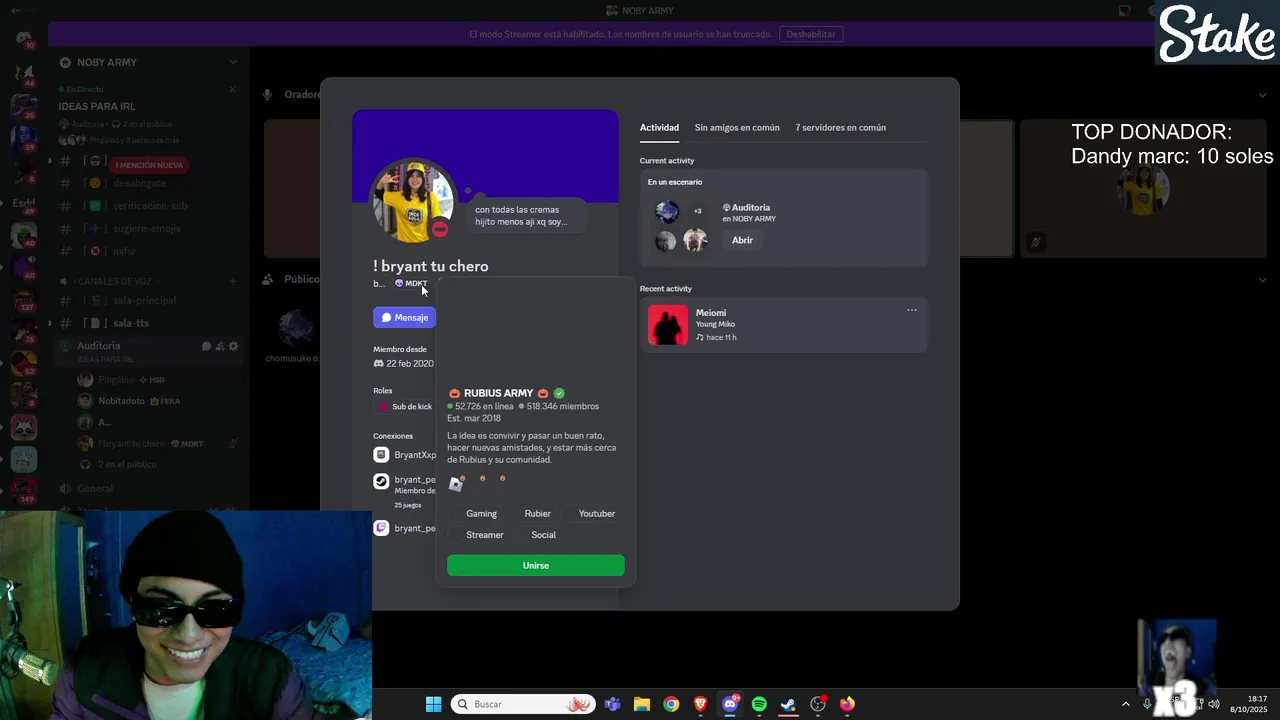Add a channel to CANALES DE VOZ
This screenshot has height=720, width=1280.
(x=233, y=281)
